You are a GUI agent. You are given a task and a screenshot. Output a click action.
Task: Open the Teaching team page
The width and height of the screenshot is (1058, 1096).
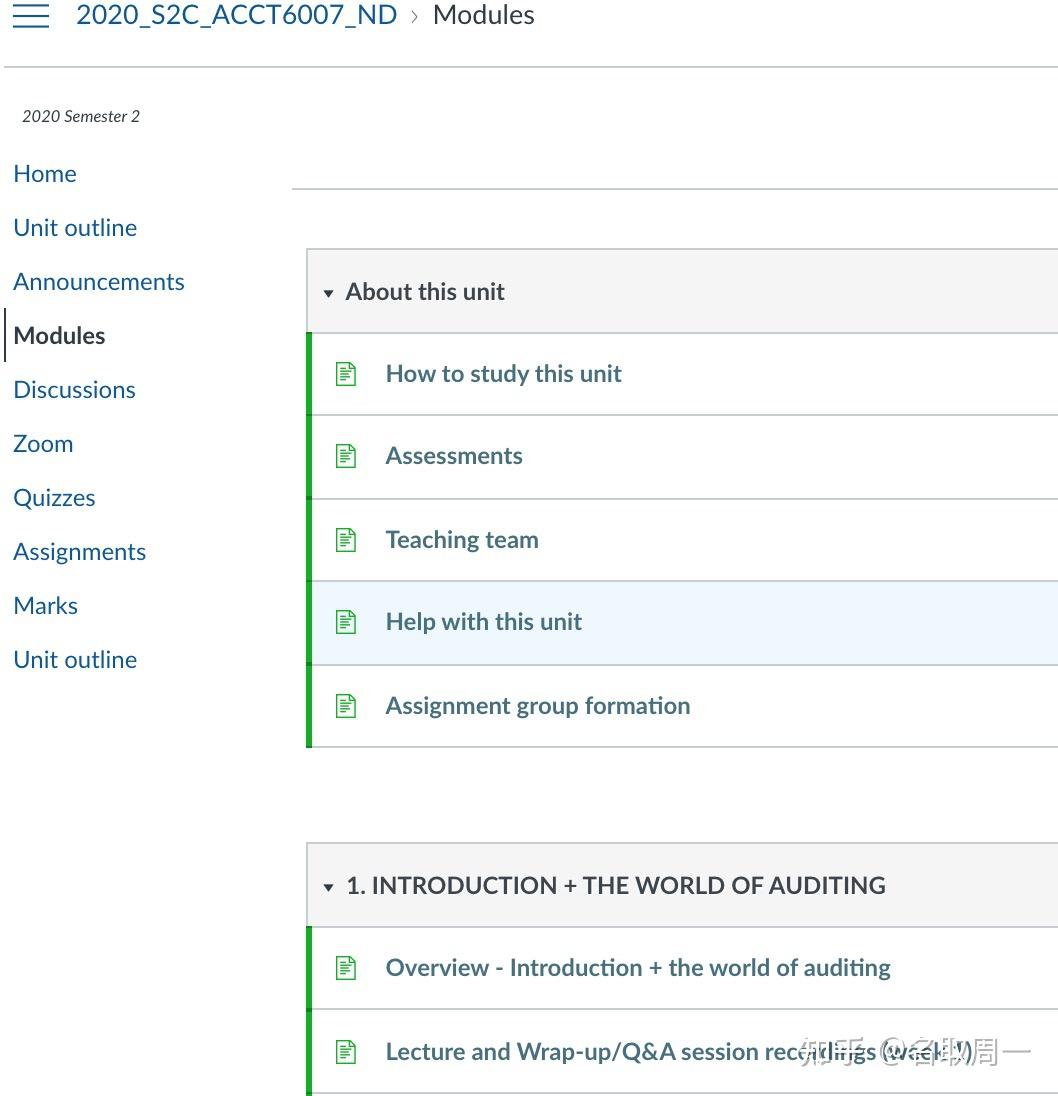point(462,540)
